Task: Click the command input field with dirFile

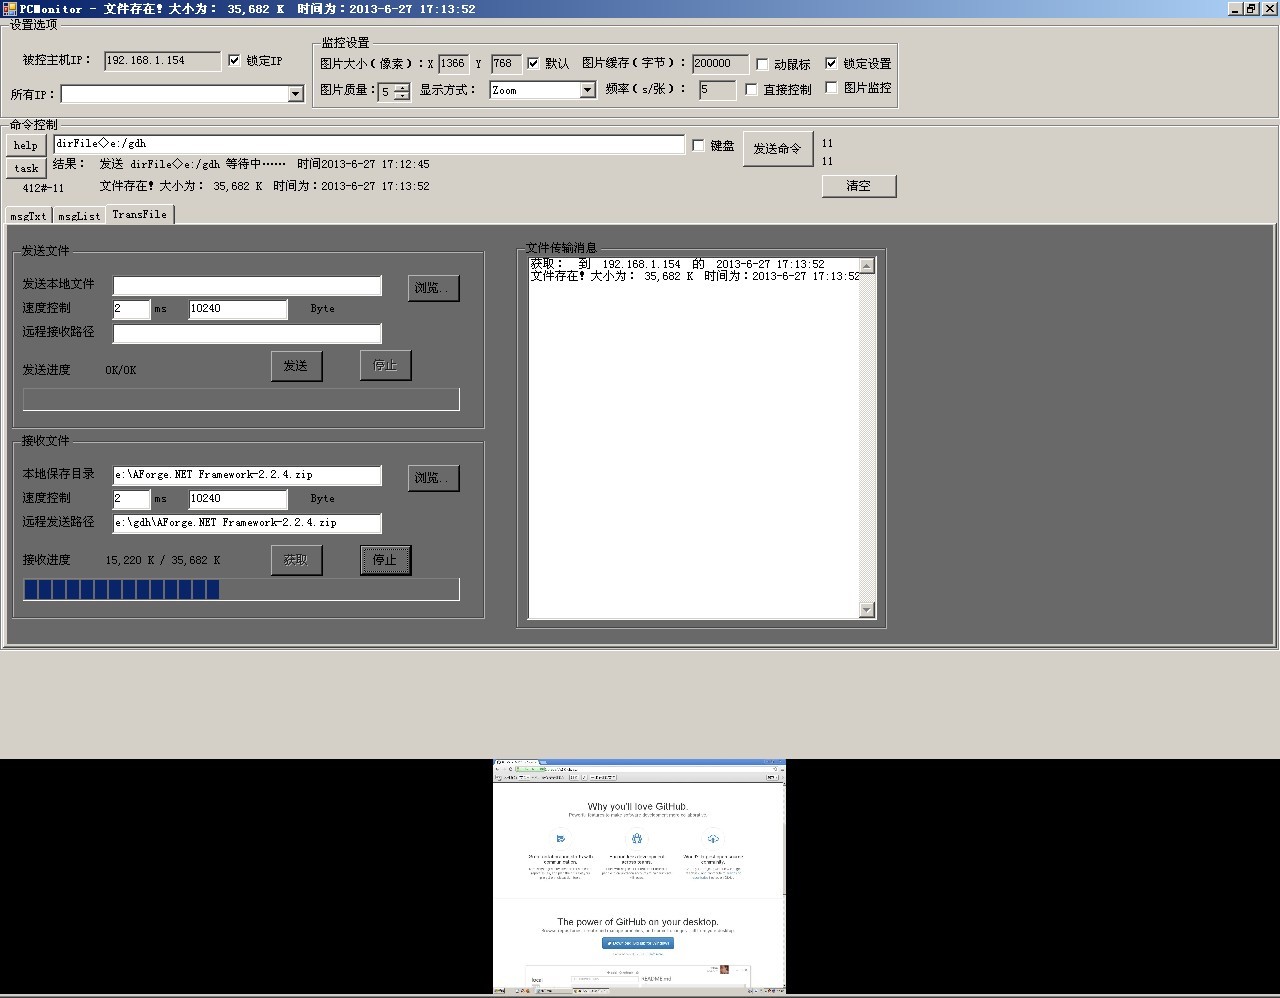Action: 369,144
